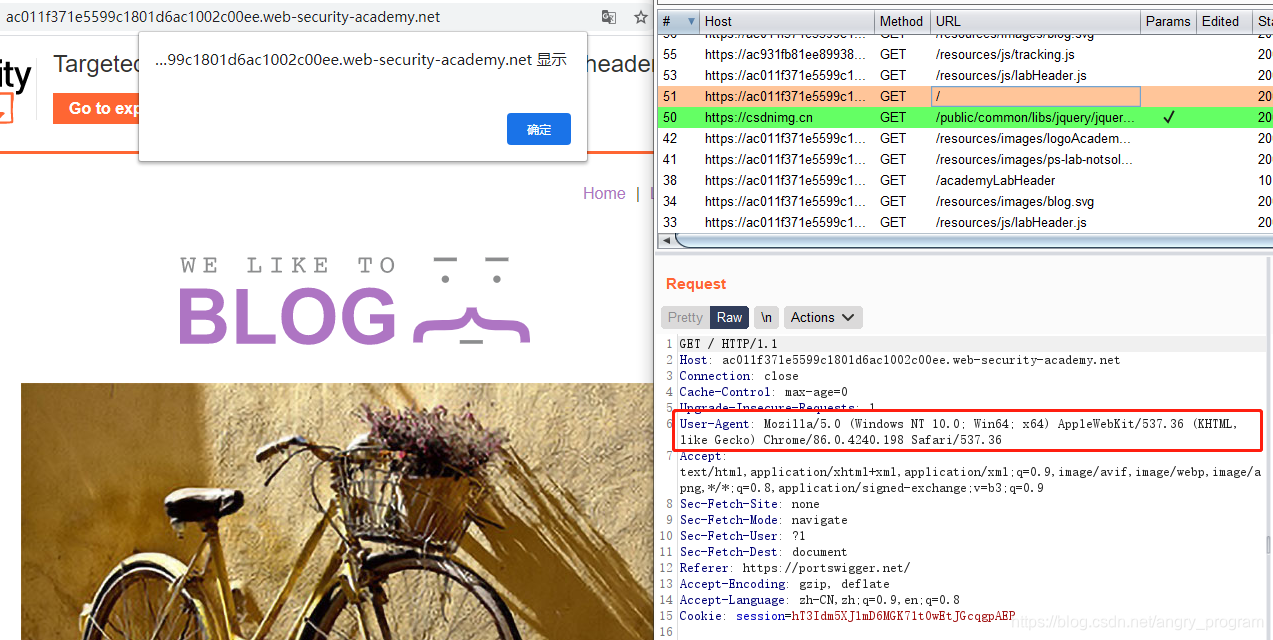Select request 51 with URL /
Screen dimensions: 1273x640
click(965, 96)
